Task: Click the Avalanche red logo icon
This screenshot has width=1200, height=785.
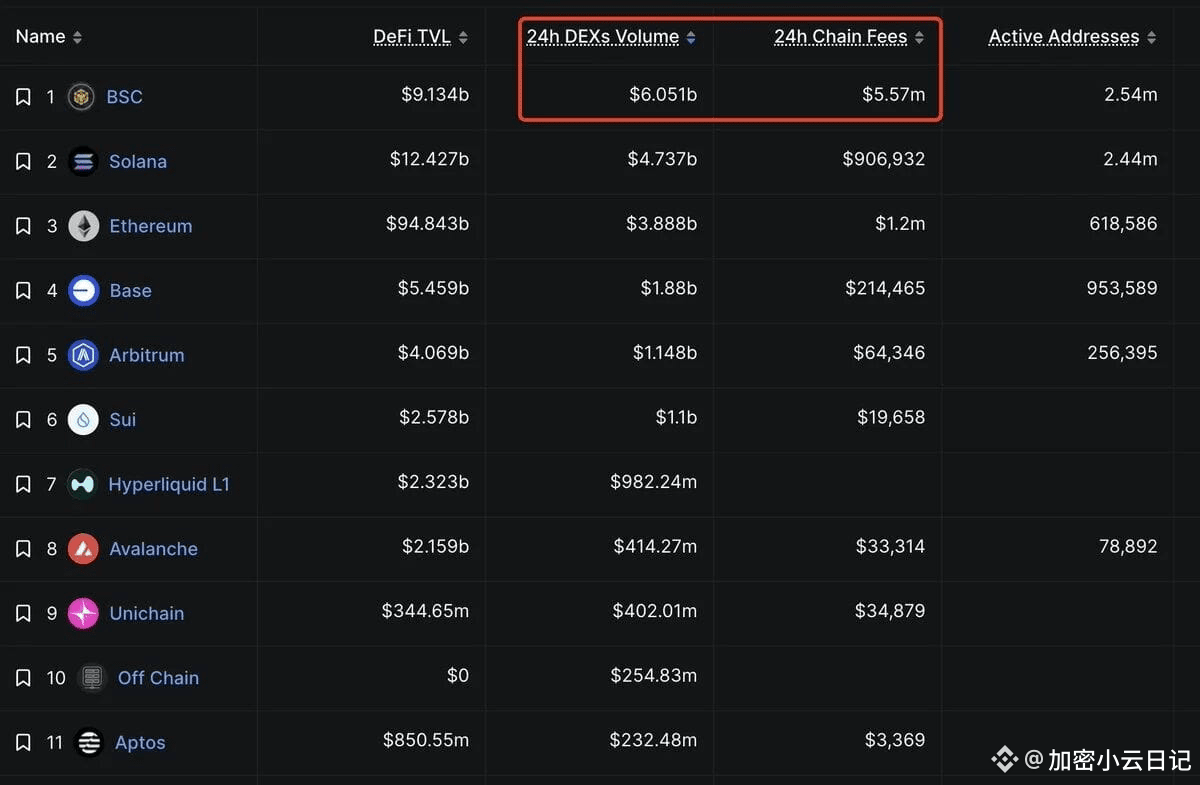Action: pyautogui.click(x=83, y=549)
